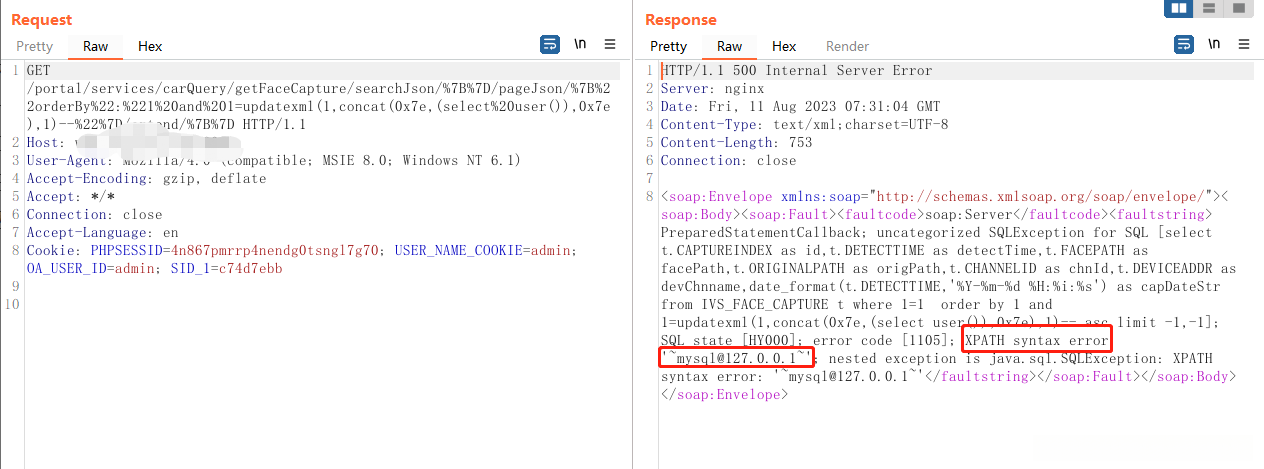Screen dimensions: 1264x469
Task: Select the Request Raw tab
Action: point(95,46)
